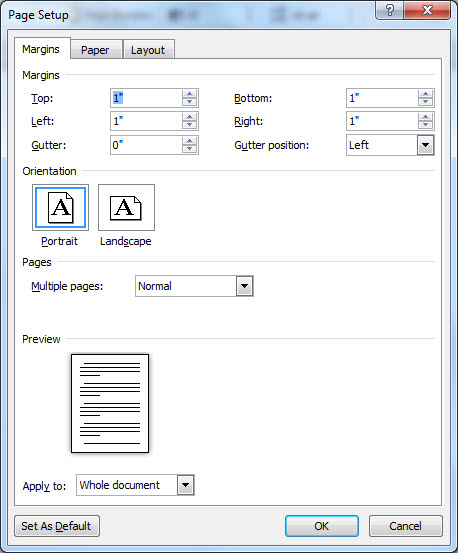
Task: Click the Cancel button
Action: [x=405, y=526]
